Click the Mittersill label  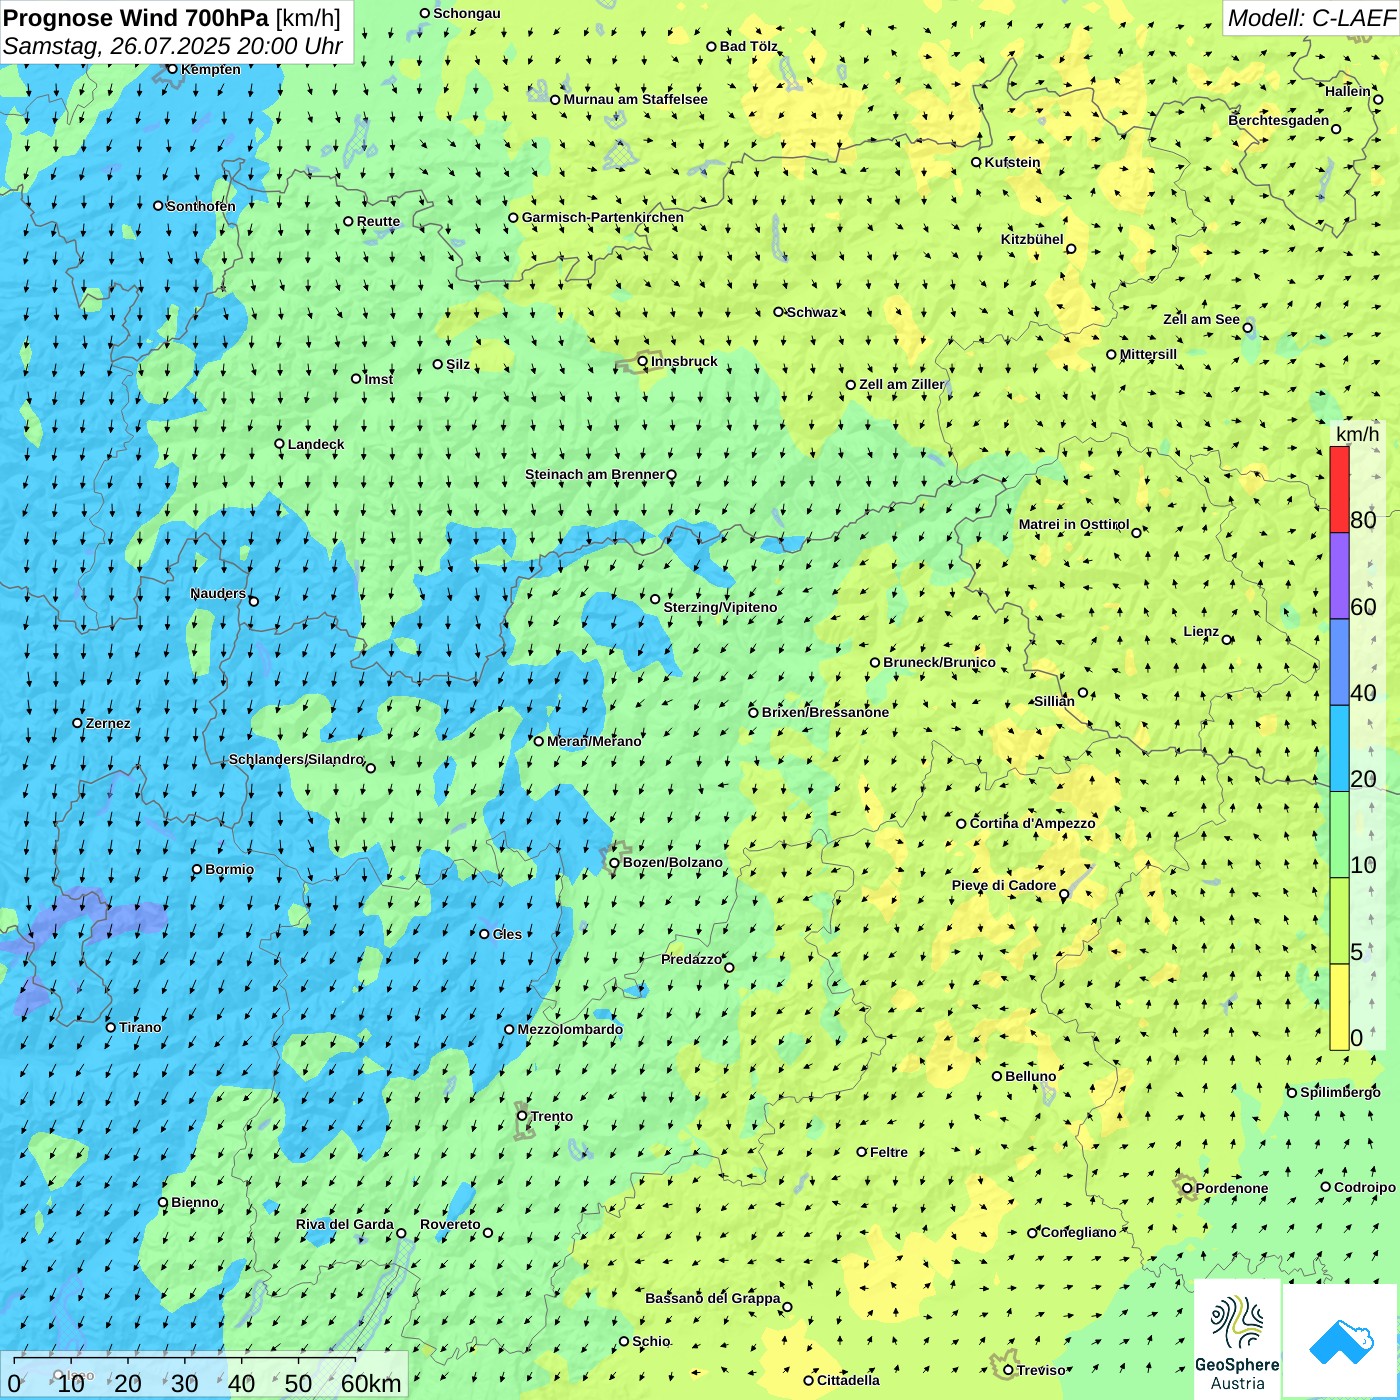[1148, 354]
